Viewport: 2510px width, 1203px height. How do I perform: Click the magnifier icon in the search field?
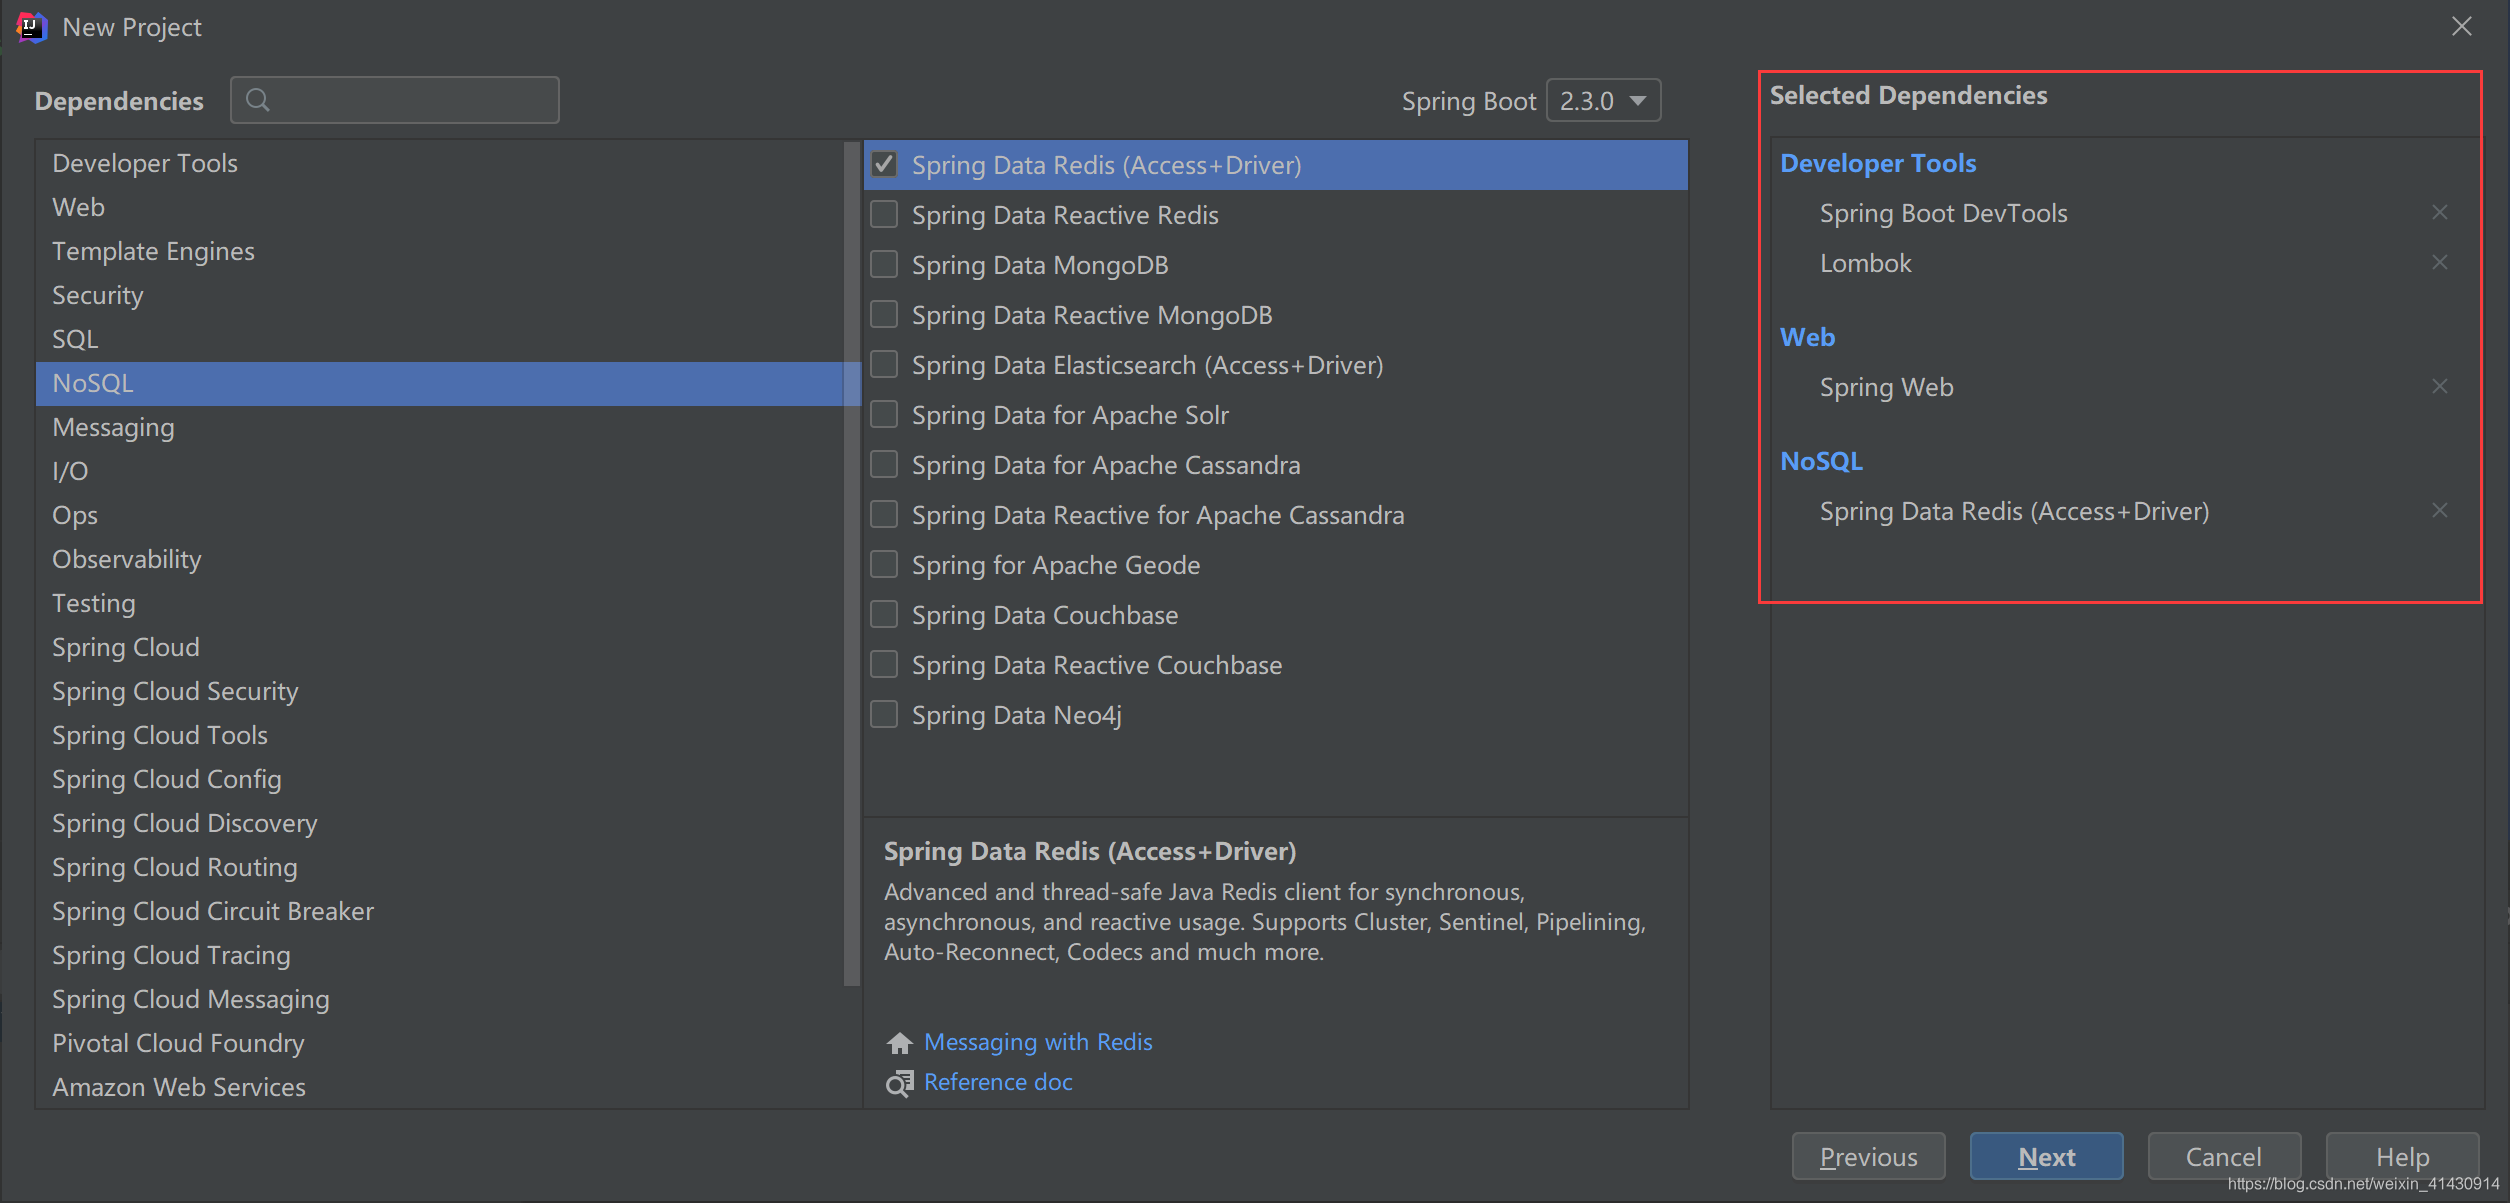[x=258, y=99]
